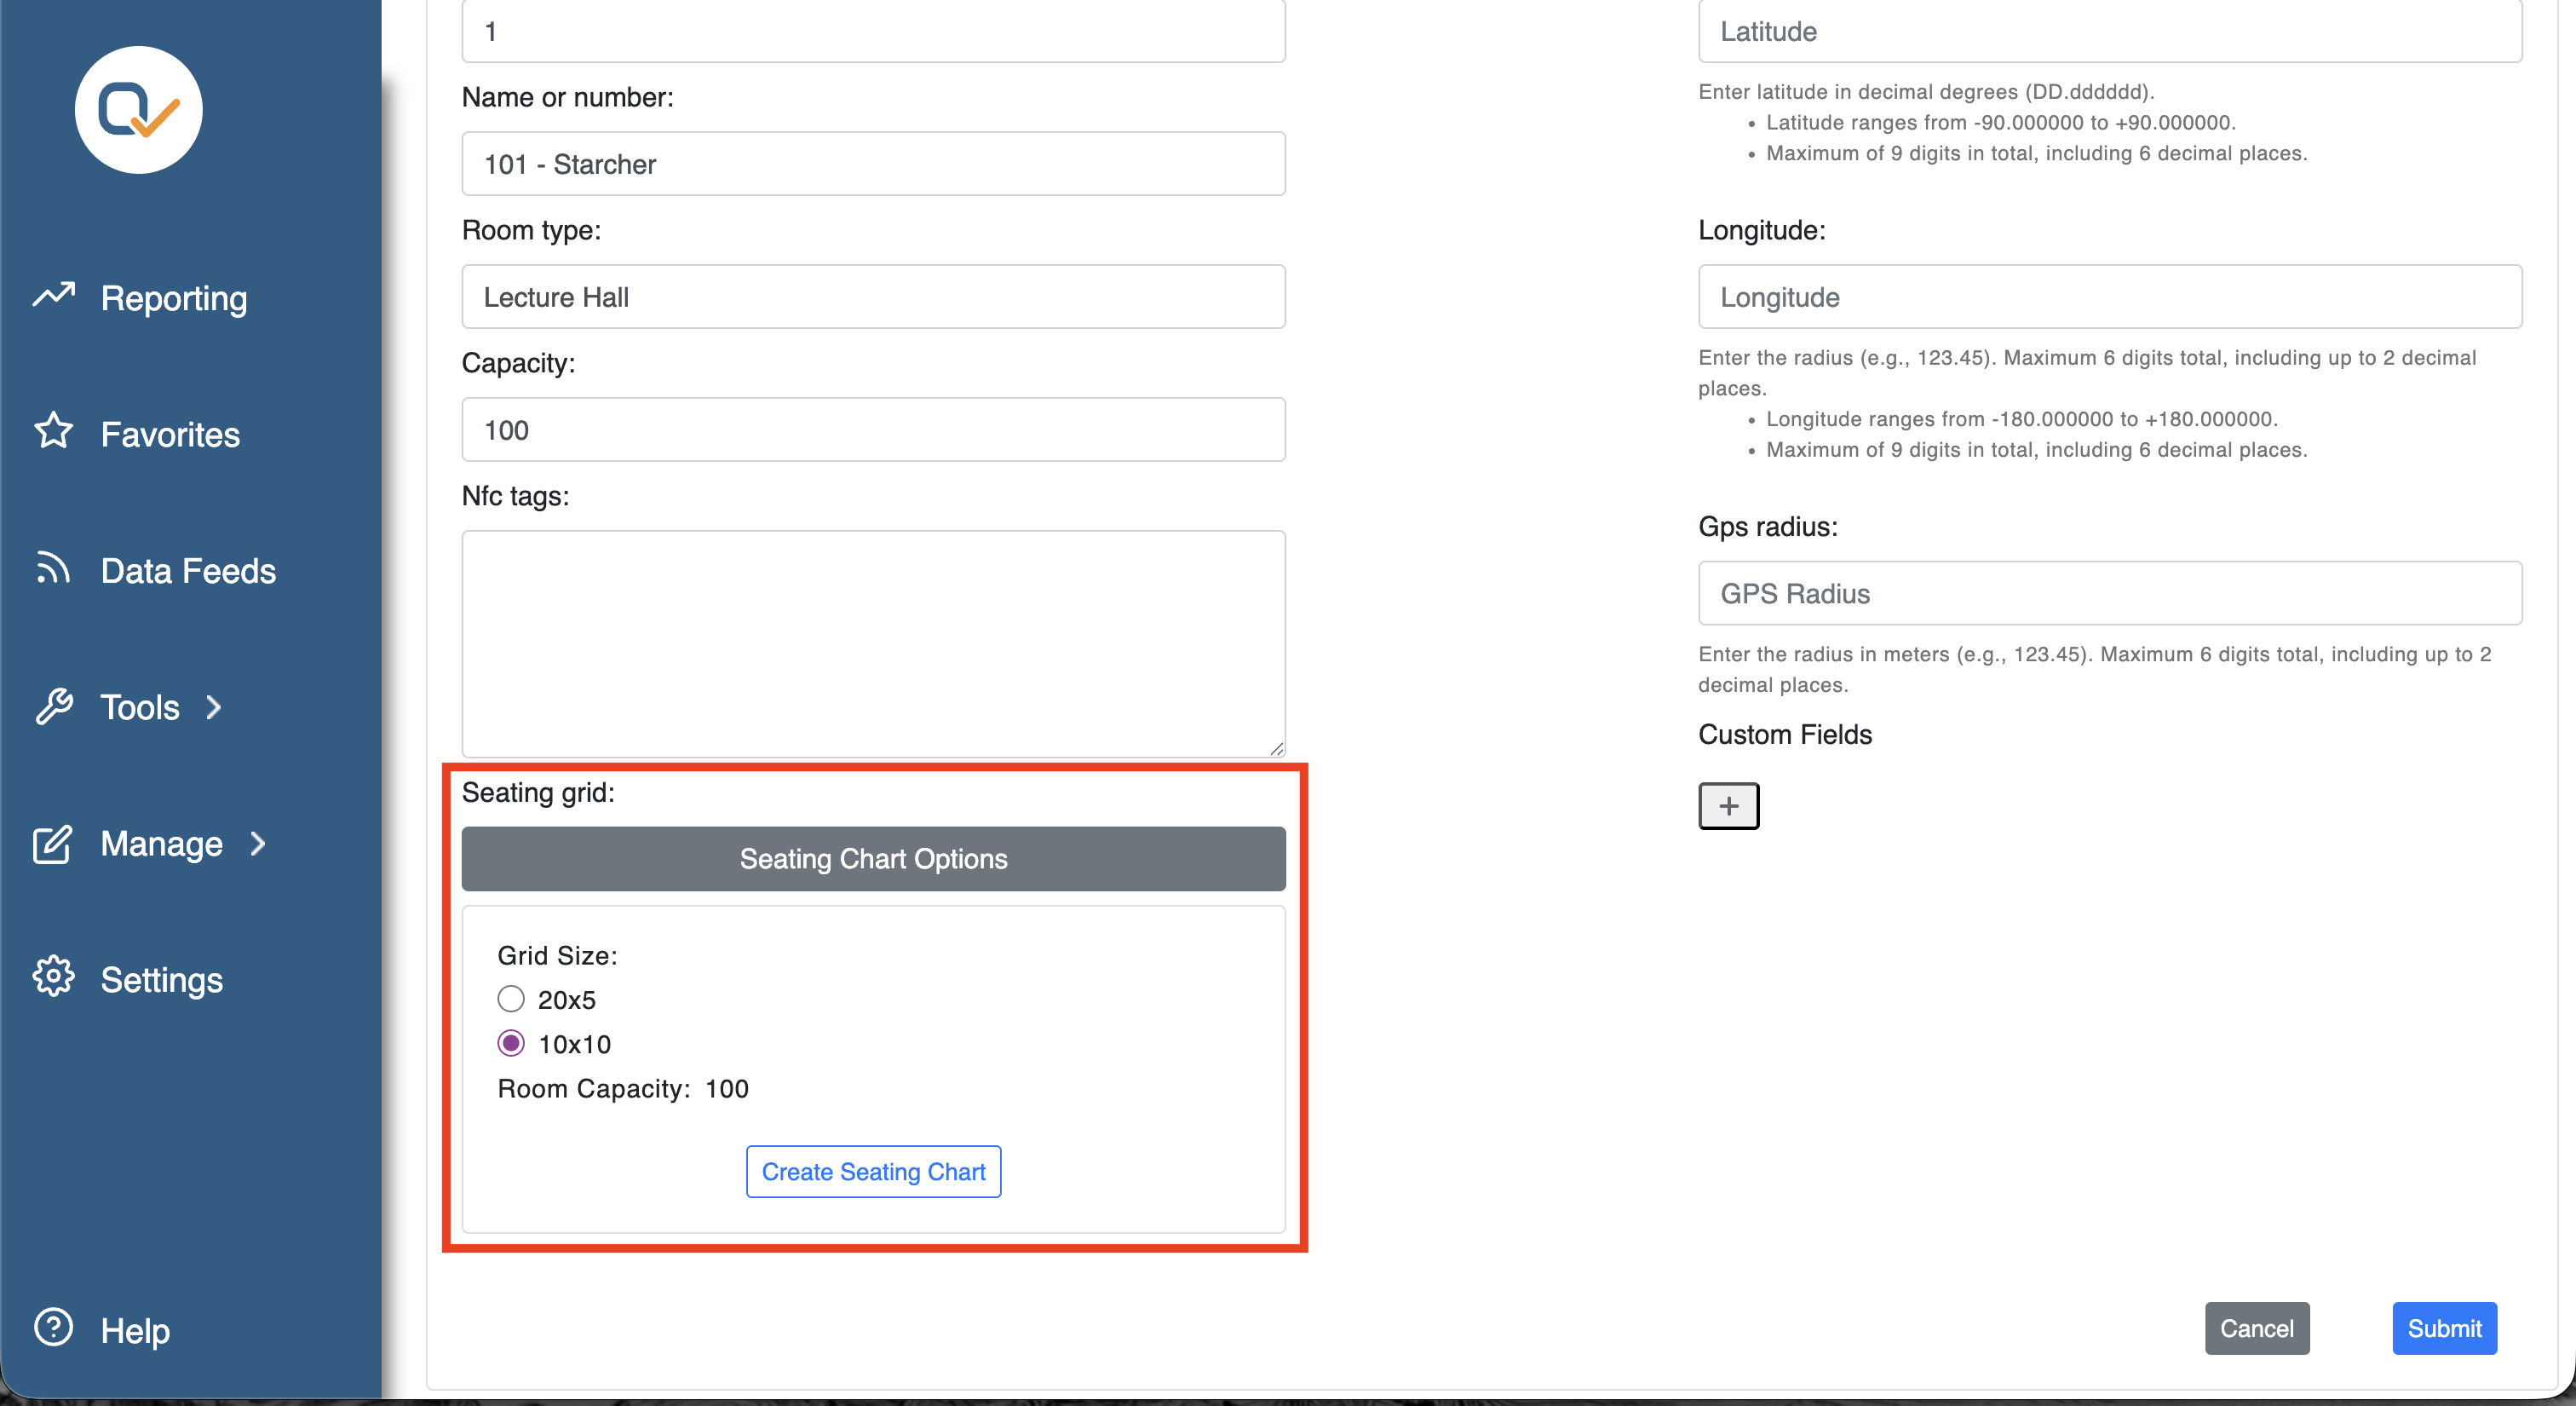This screenshot has width=2576, height=1406.
Task: Focus the Room type field
Action: click(x=874, y=297)
